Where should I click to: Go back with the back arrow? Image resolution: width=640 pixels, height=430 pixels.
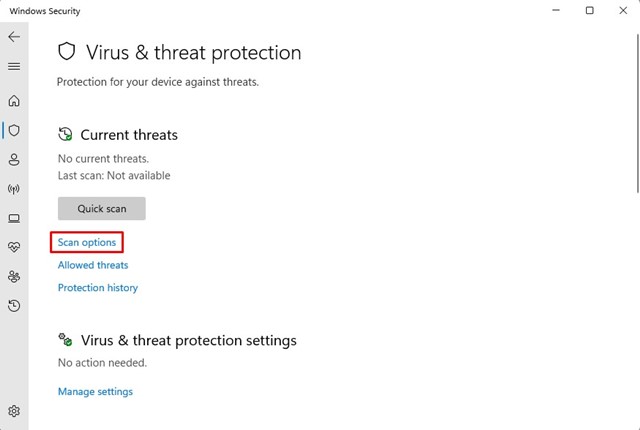(14, 37)
